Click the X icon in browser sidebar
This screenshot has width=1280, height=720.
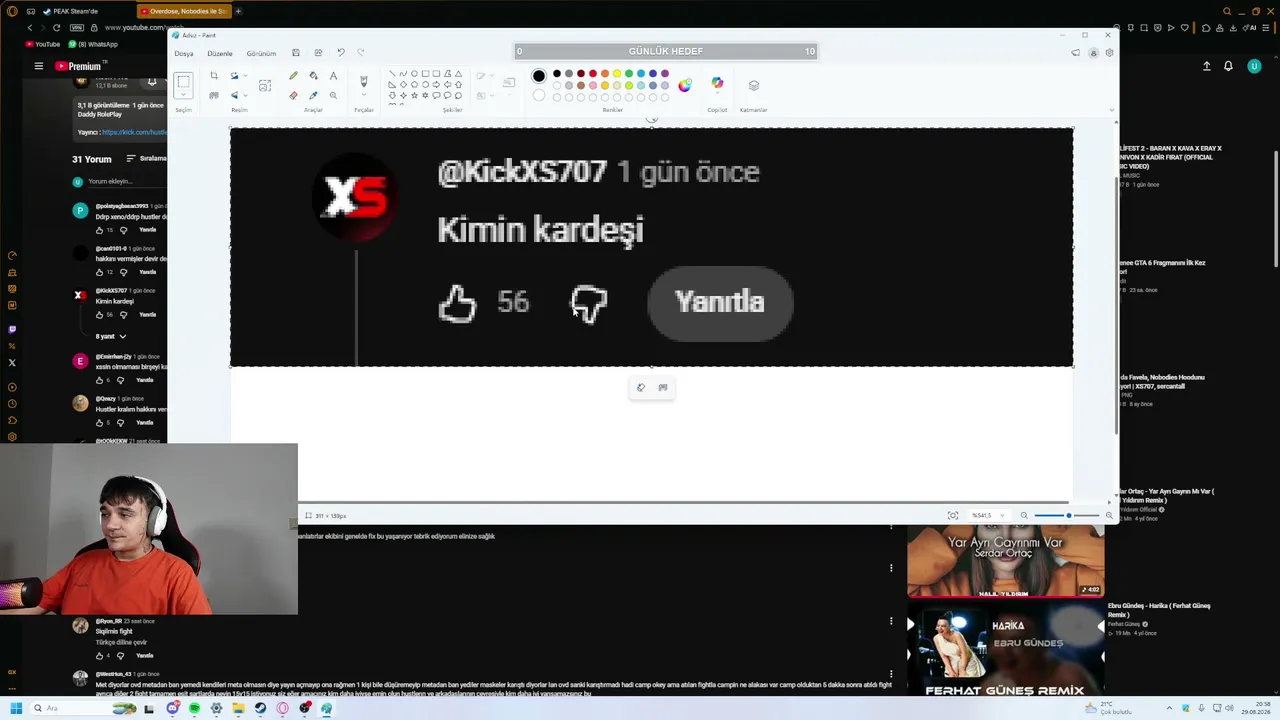12,363
